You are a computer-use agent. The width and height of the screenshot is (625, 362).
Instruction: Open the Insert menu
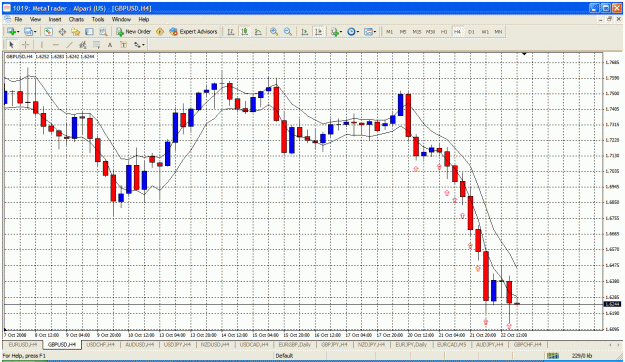(55, 19)
